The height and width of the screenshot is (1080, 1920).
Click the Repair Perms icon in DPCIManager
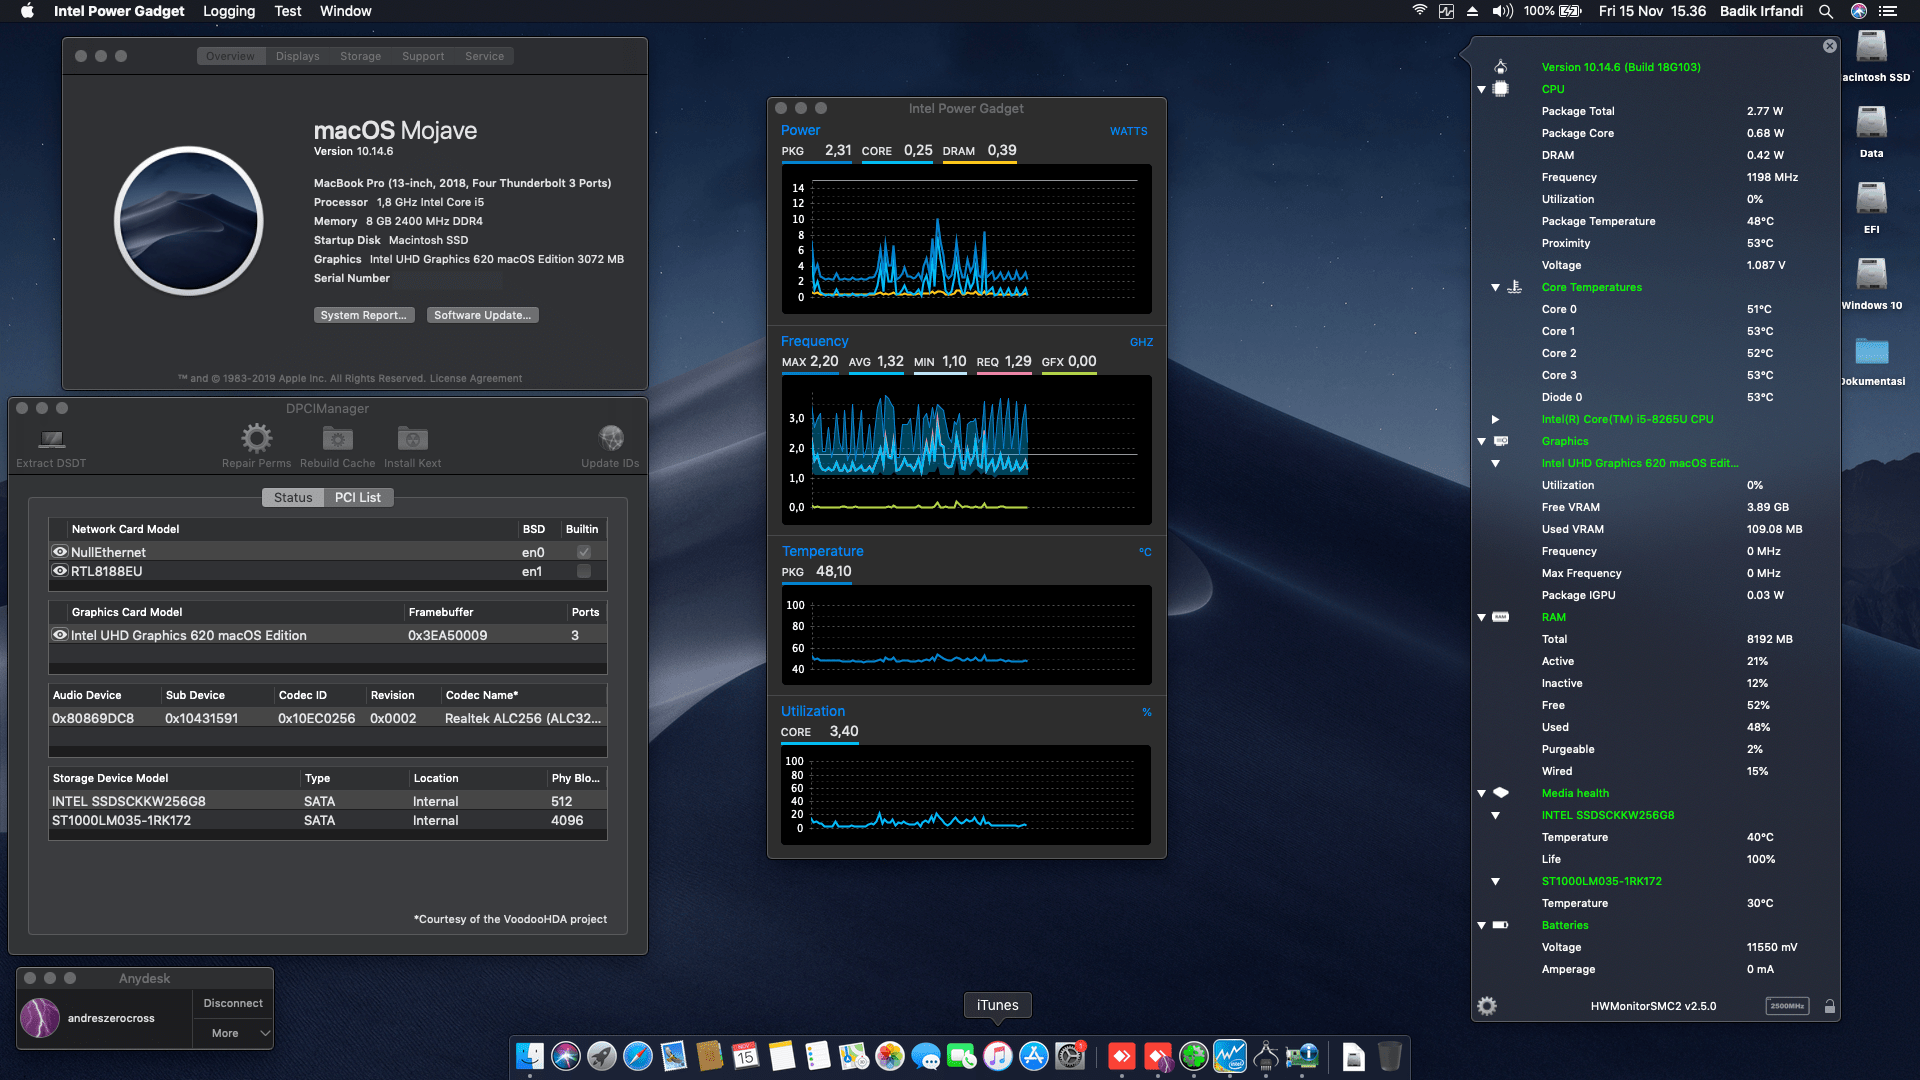(x=256, y=438)
